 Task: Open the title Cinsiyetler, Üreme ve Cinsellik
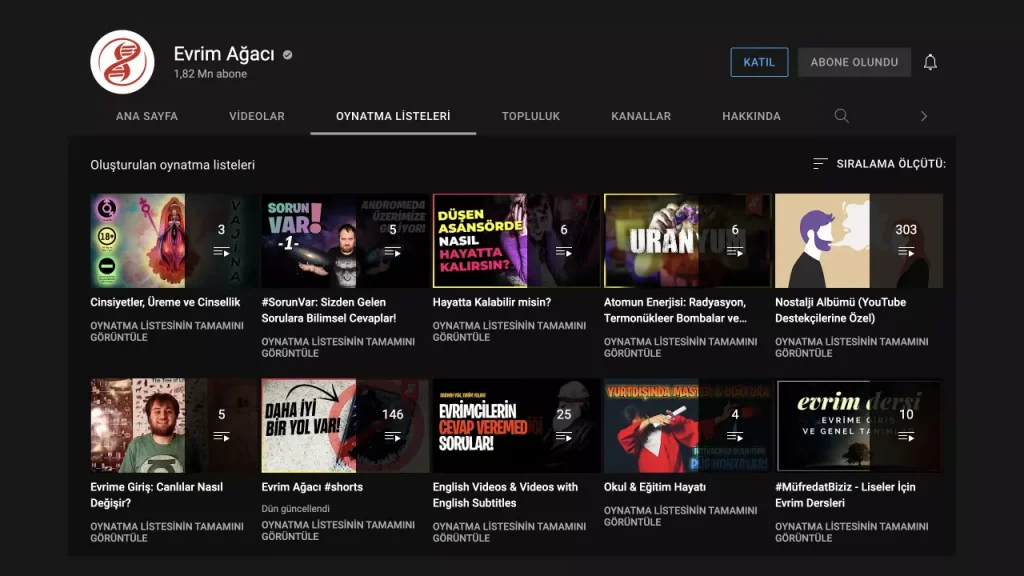point(165,302)
